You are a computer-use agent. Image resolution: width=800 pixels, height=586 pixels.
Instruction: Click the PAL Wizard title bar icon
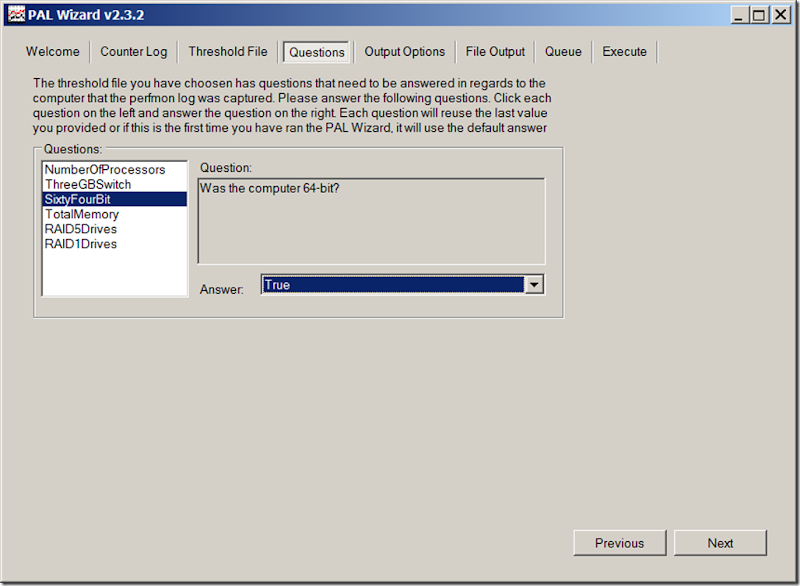(x=16, y=15)
